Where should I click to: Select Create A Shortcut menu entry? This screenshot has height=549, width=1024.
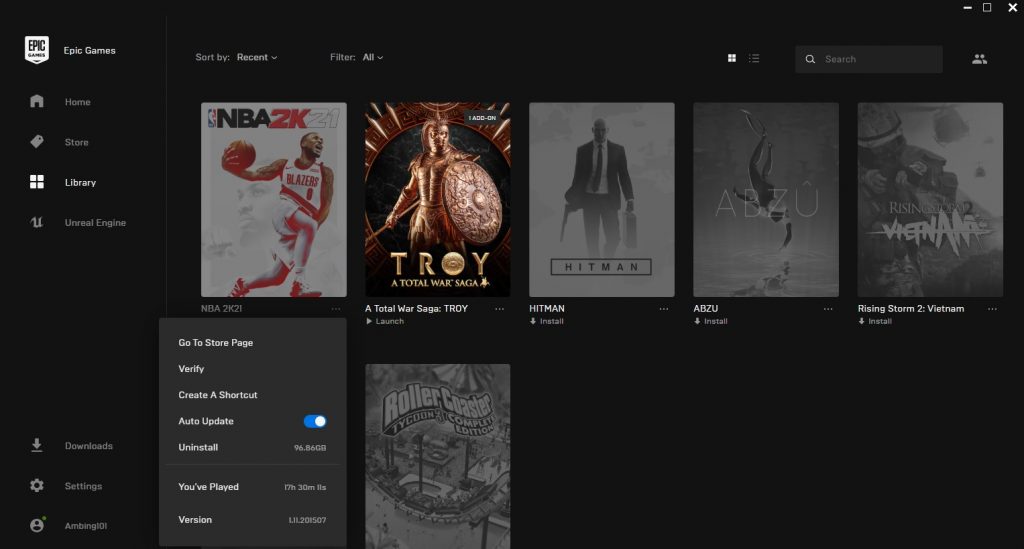[x=217, y=395]
